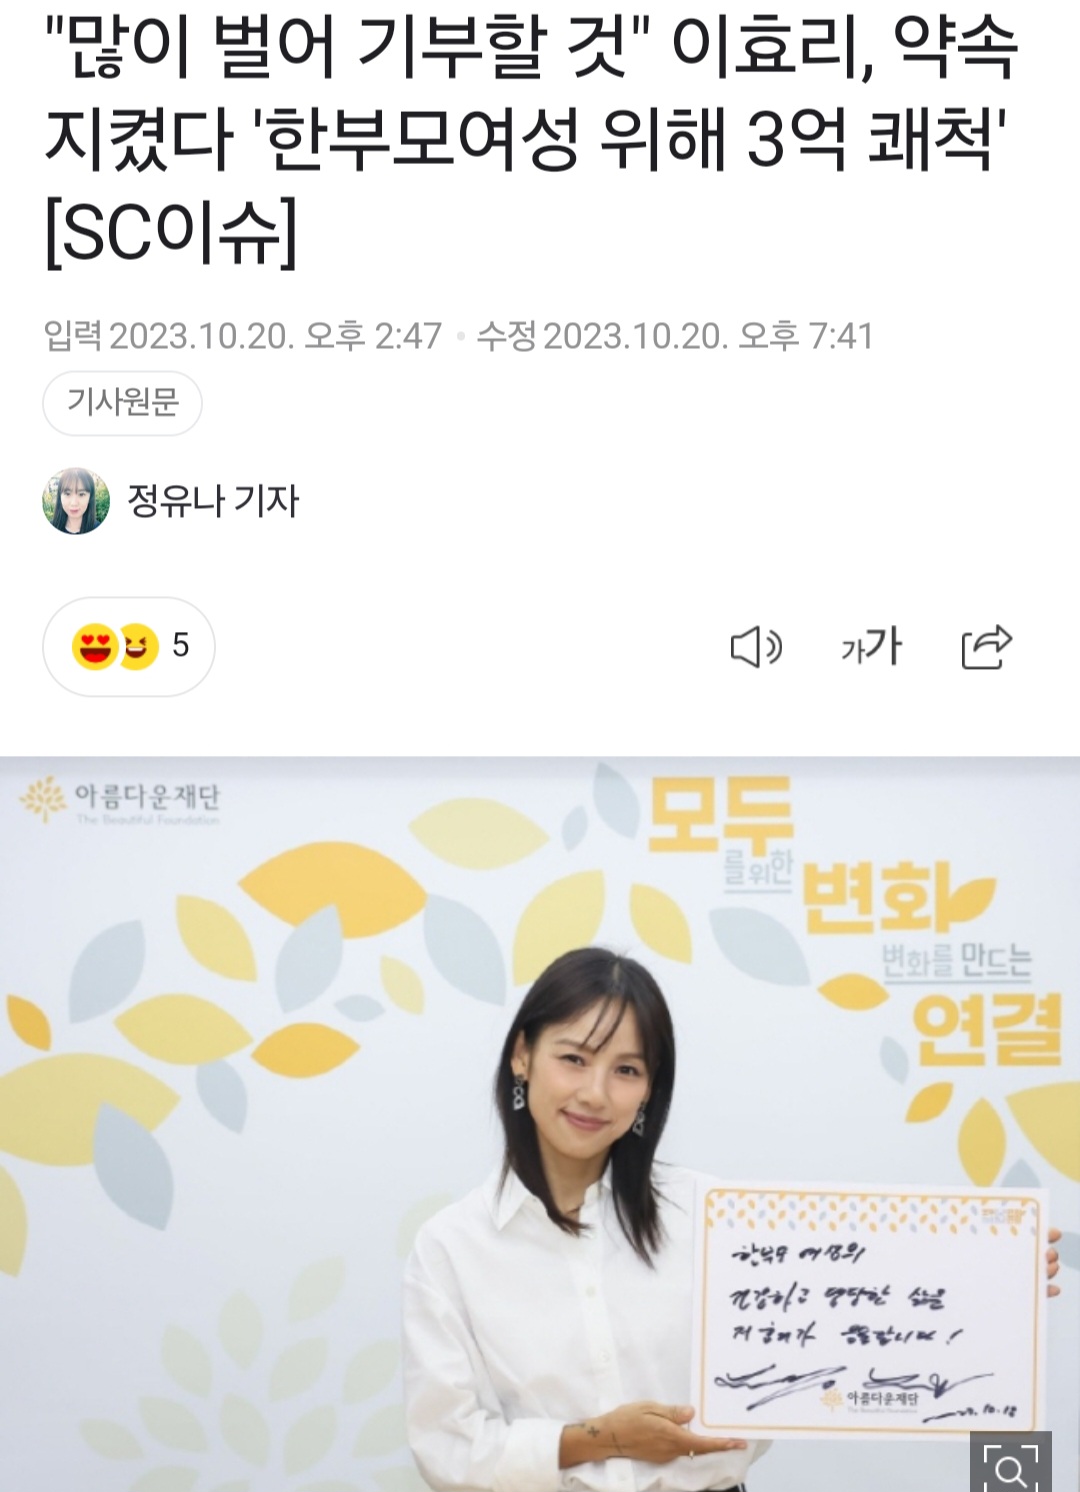The height and width of the screenshot is (1492, 1080).
Task: Click the handwritten signed message board
Action: (x=871, y=1310)
